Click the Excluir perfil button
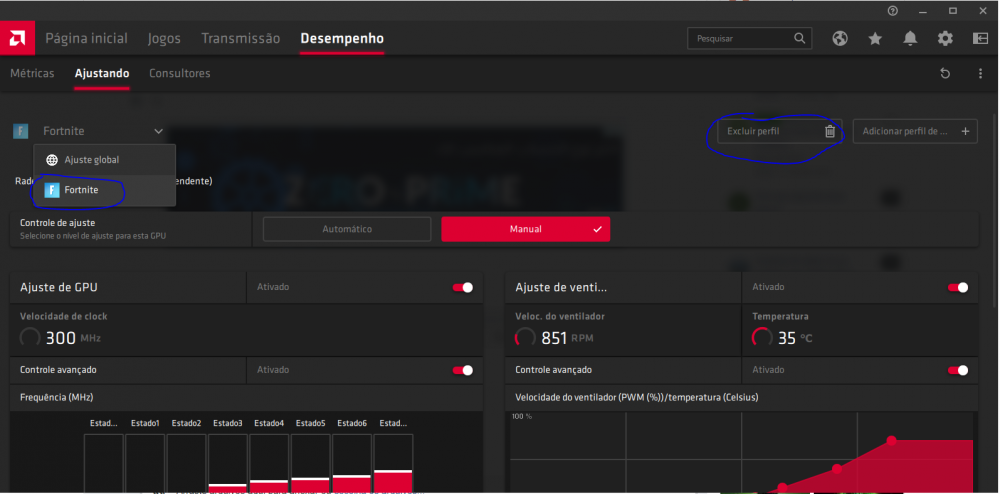The height and width of the screenshot is (494, 1000). point(770,131)
